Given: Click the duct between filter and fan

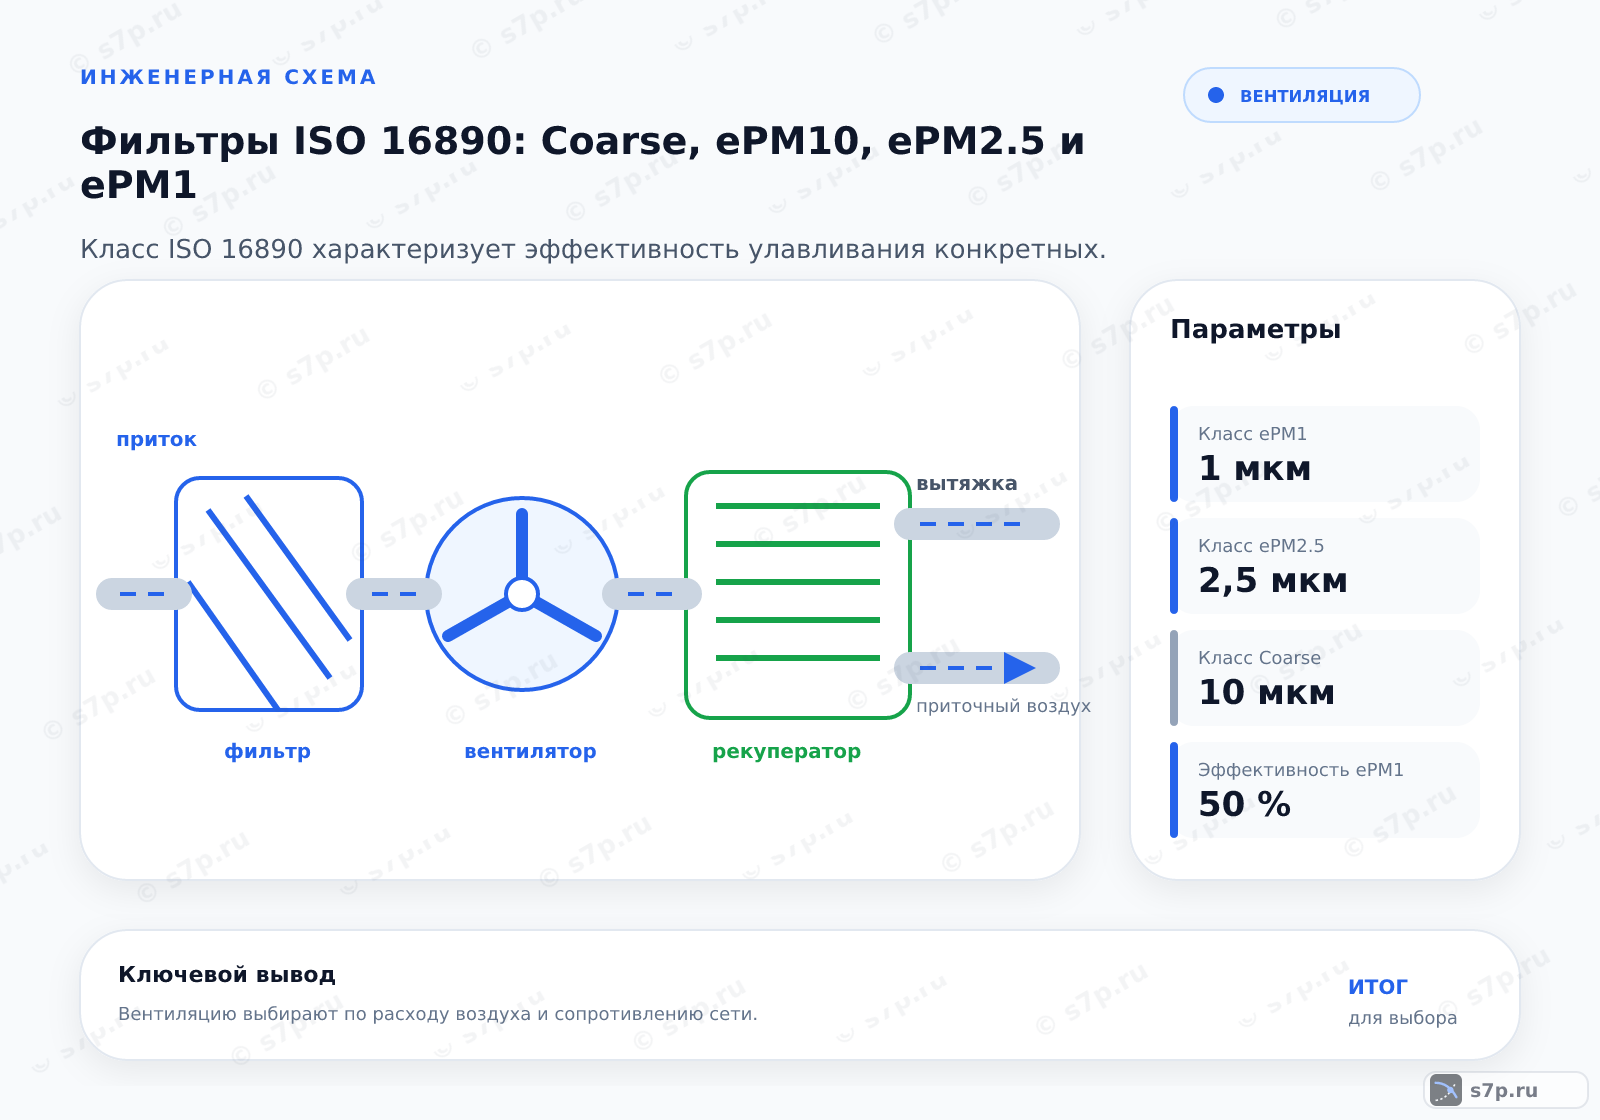Looking at the screenshot, I should (x=394, y=594).
